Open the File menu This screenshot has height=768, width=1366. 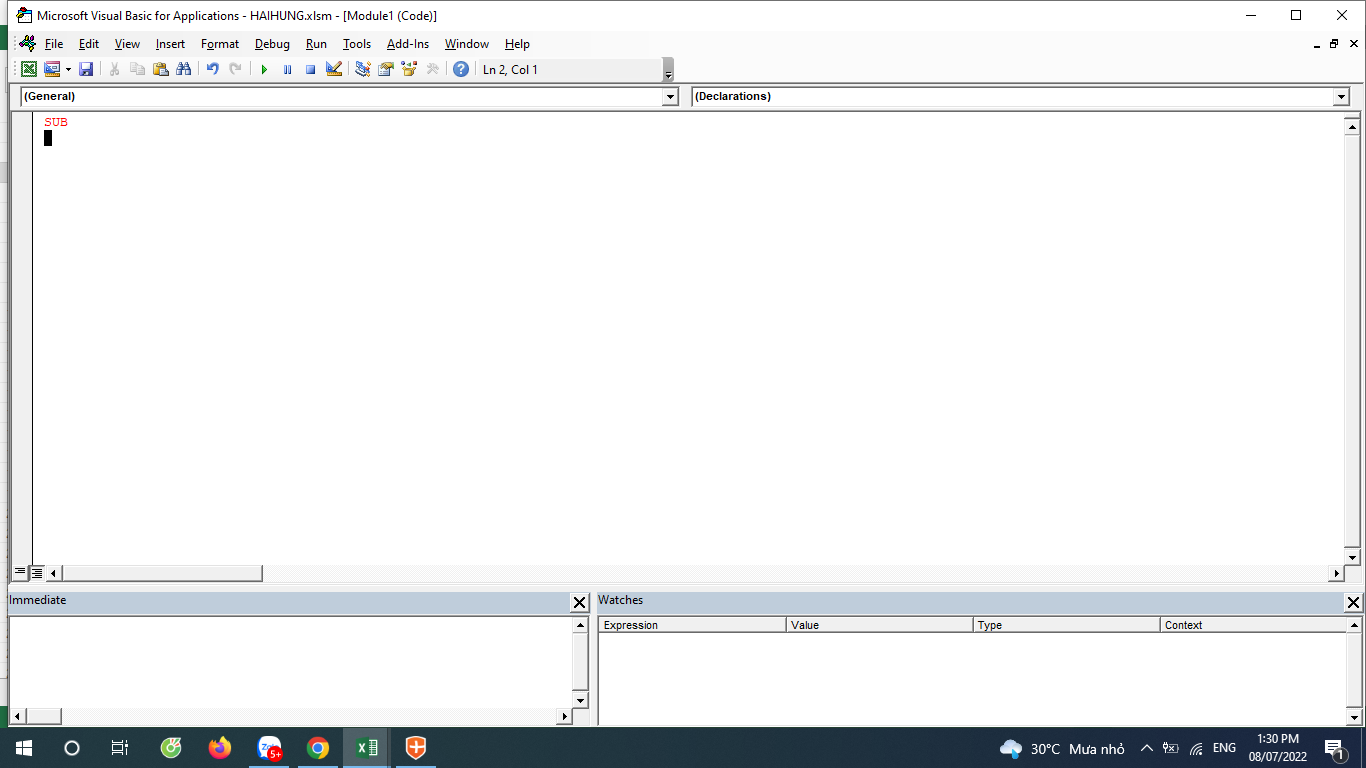point(54,44)
